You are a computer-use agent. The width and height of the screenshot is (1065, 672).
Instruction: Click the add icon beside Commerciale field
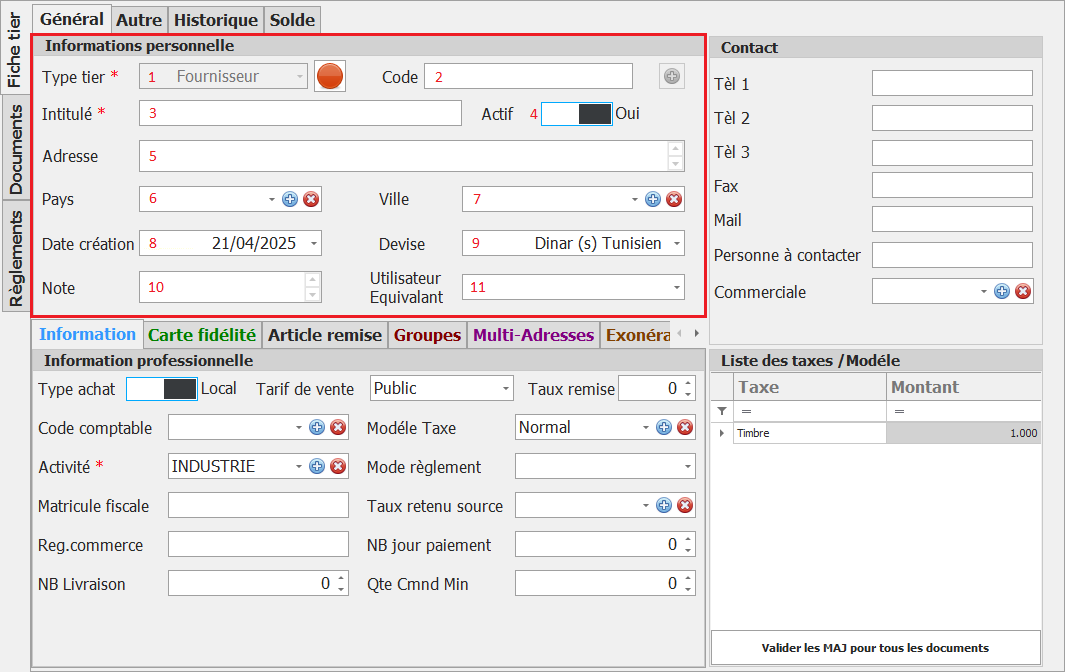(x=1002, y=291)
